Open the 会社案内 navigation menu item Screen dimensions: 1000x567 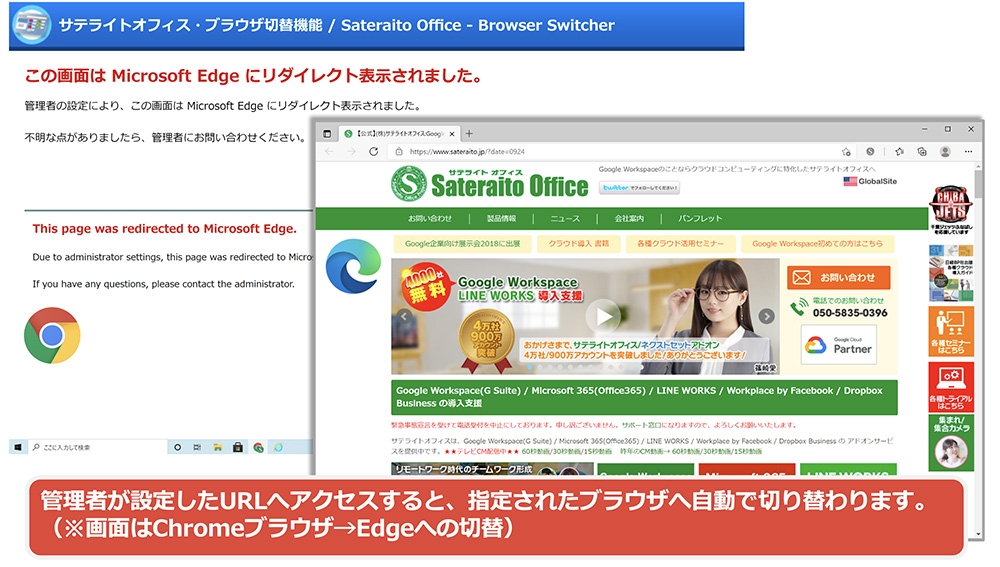coord(629,219)
